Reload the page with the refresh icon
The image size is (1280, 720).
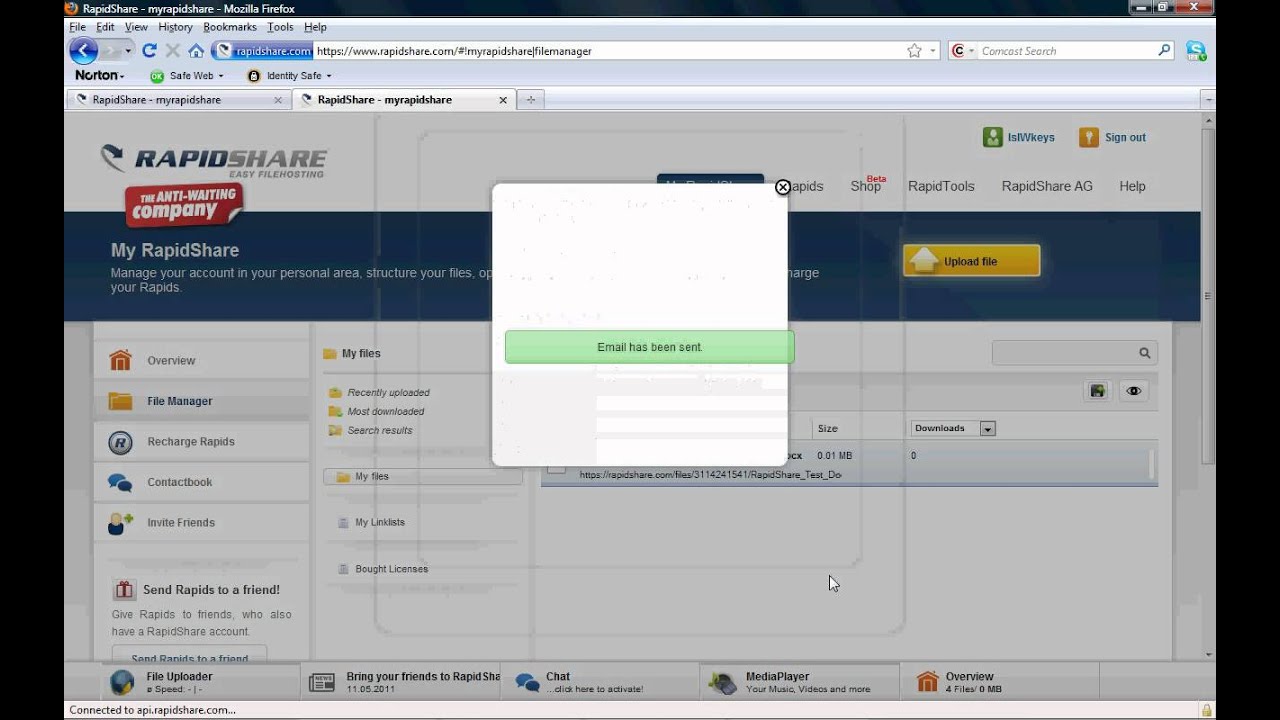(x=149, y=50)
